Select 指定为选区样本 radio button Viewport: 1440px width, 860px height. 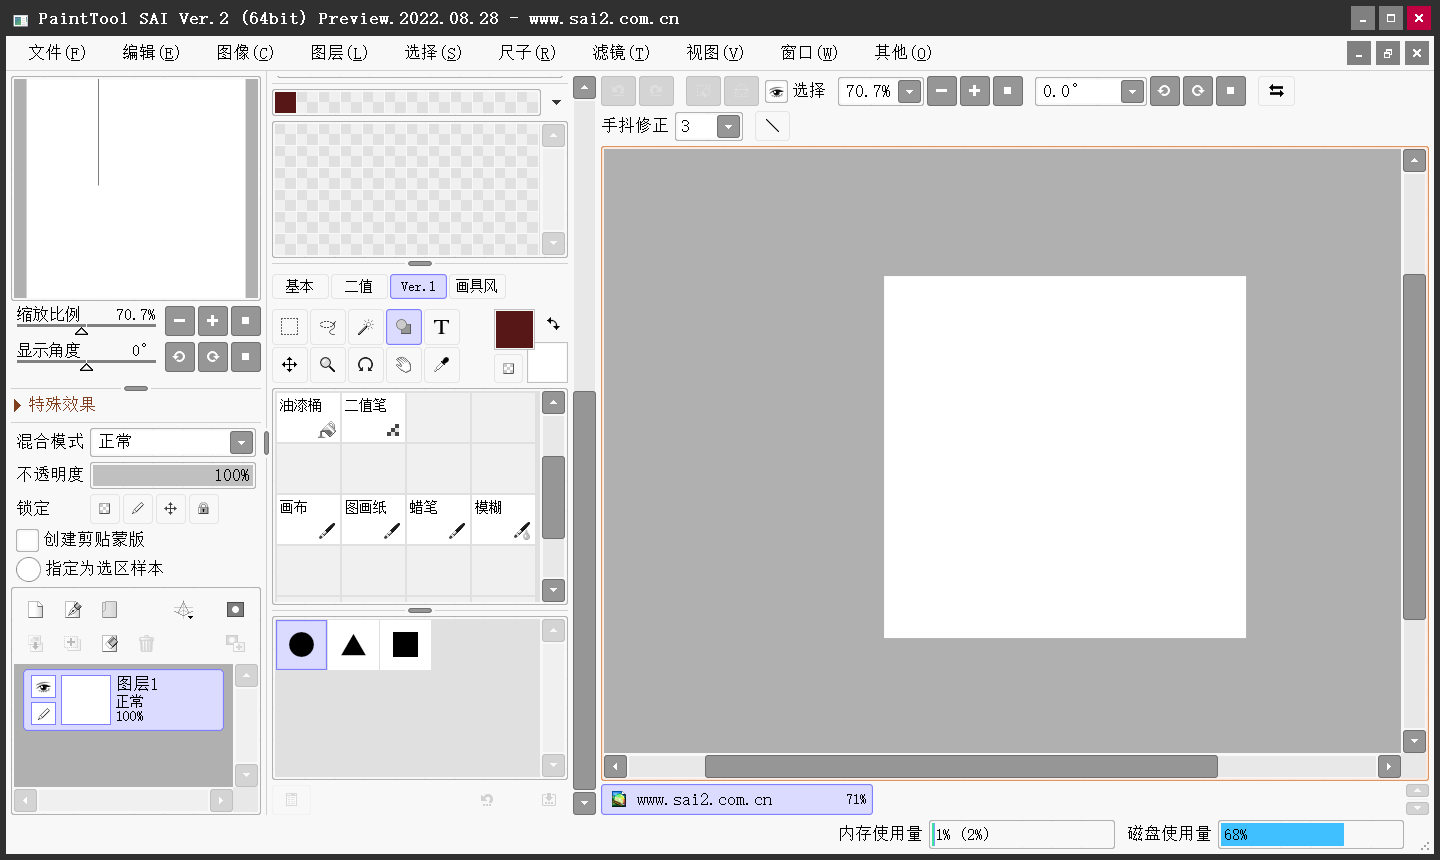click(28, 569)
